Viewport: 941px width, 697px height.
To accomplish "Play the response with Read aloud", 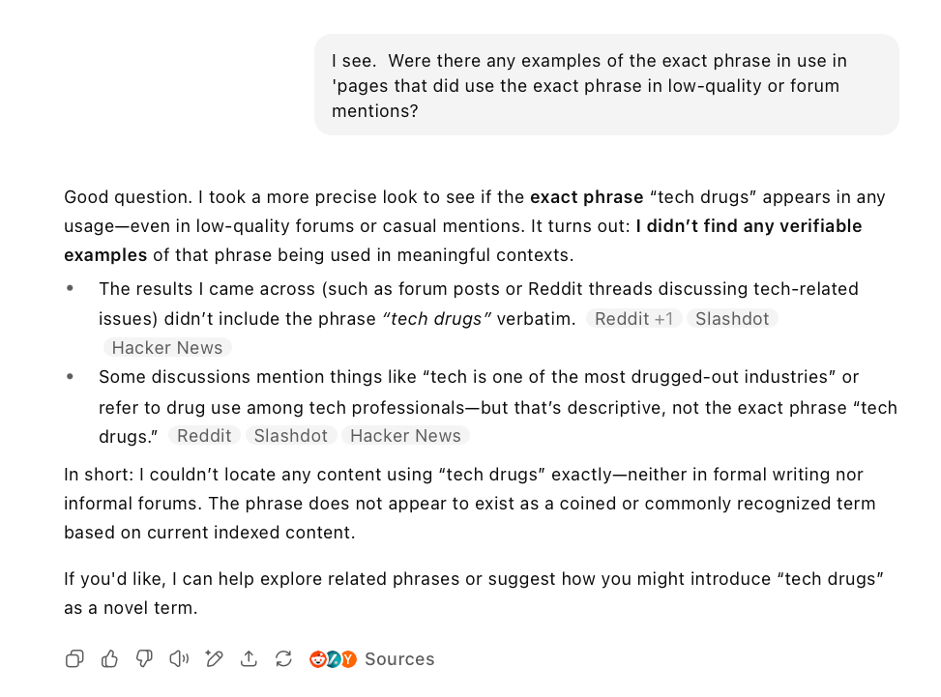I will tap(179, 659).
